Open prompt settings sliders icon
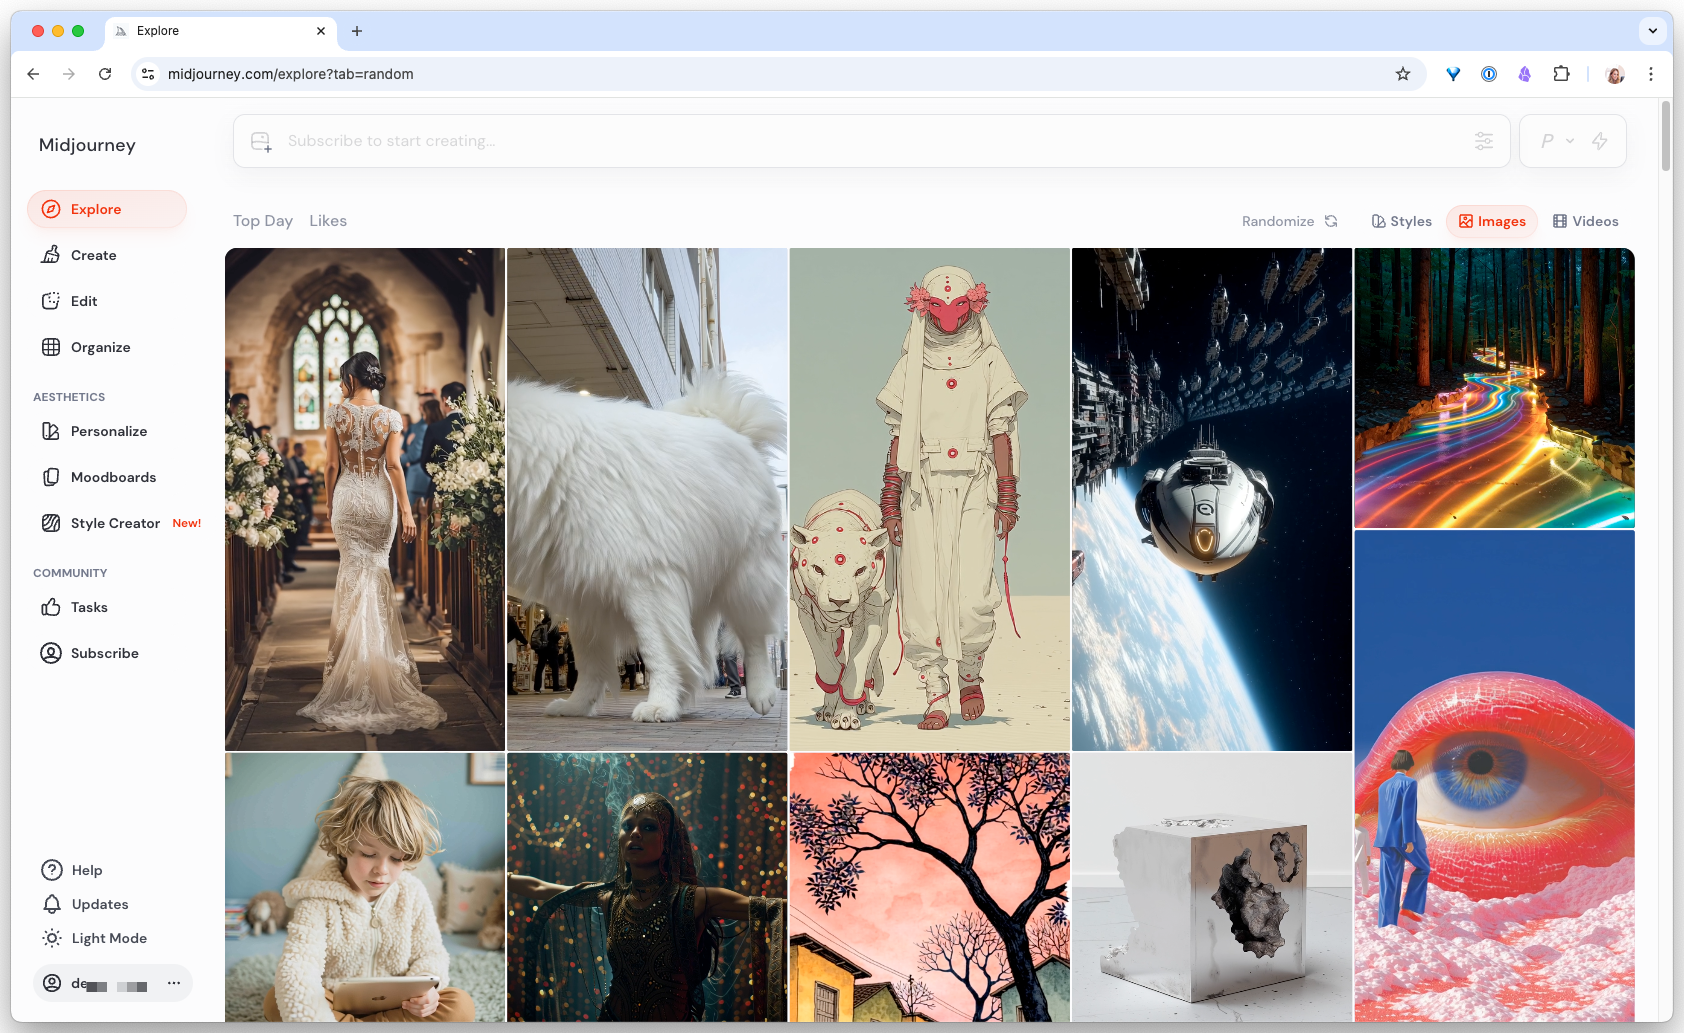This screenshot has width=1684, height=1033. coord(1484,141)
